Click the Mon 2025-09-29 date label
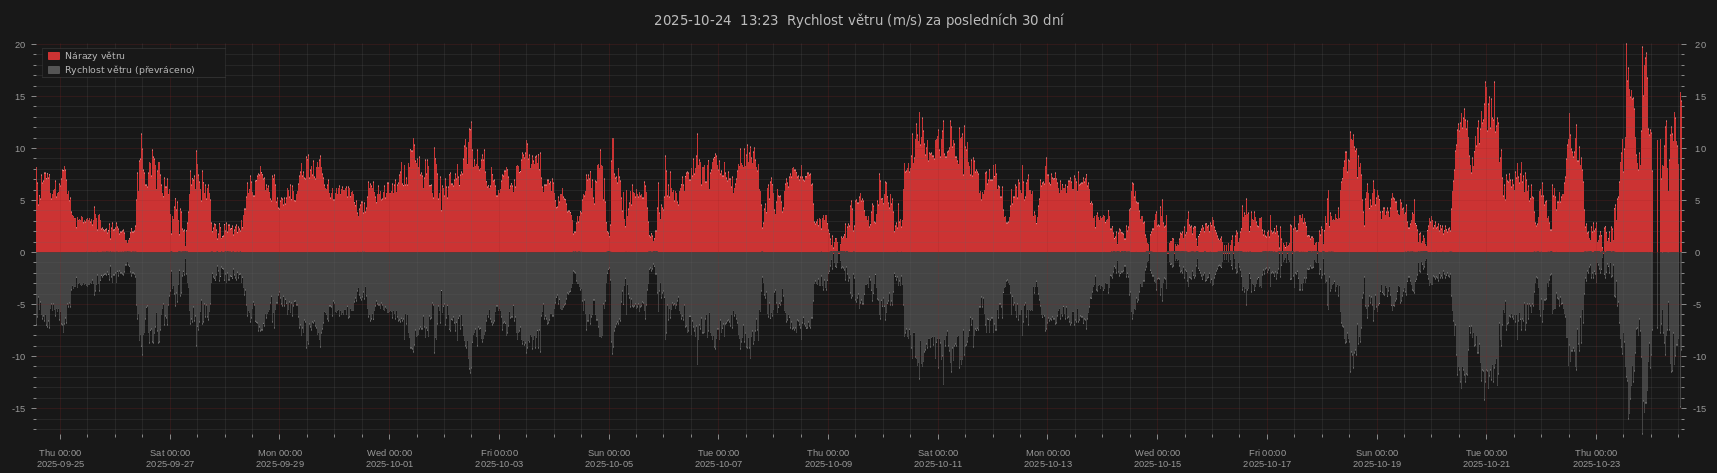This screenshot has width=1717, height=473. pyautogui.click(x=280, y=458)
